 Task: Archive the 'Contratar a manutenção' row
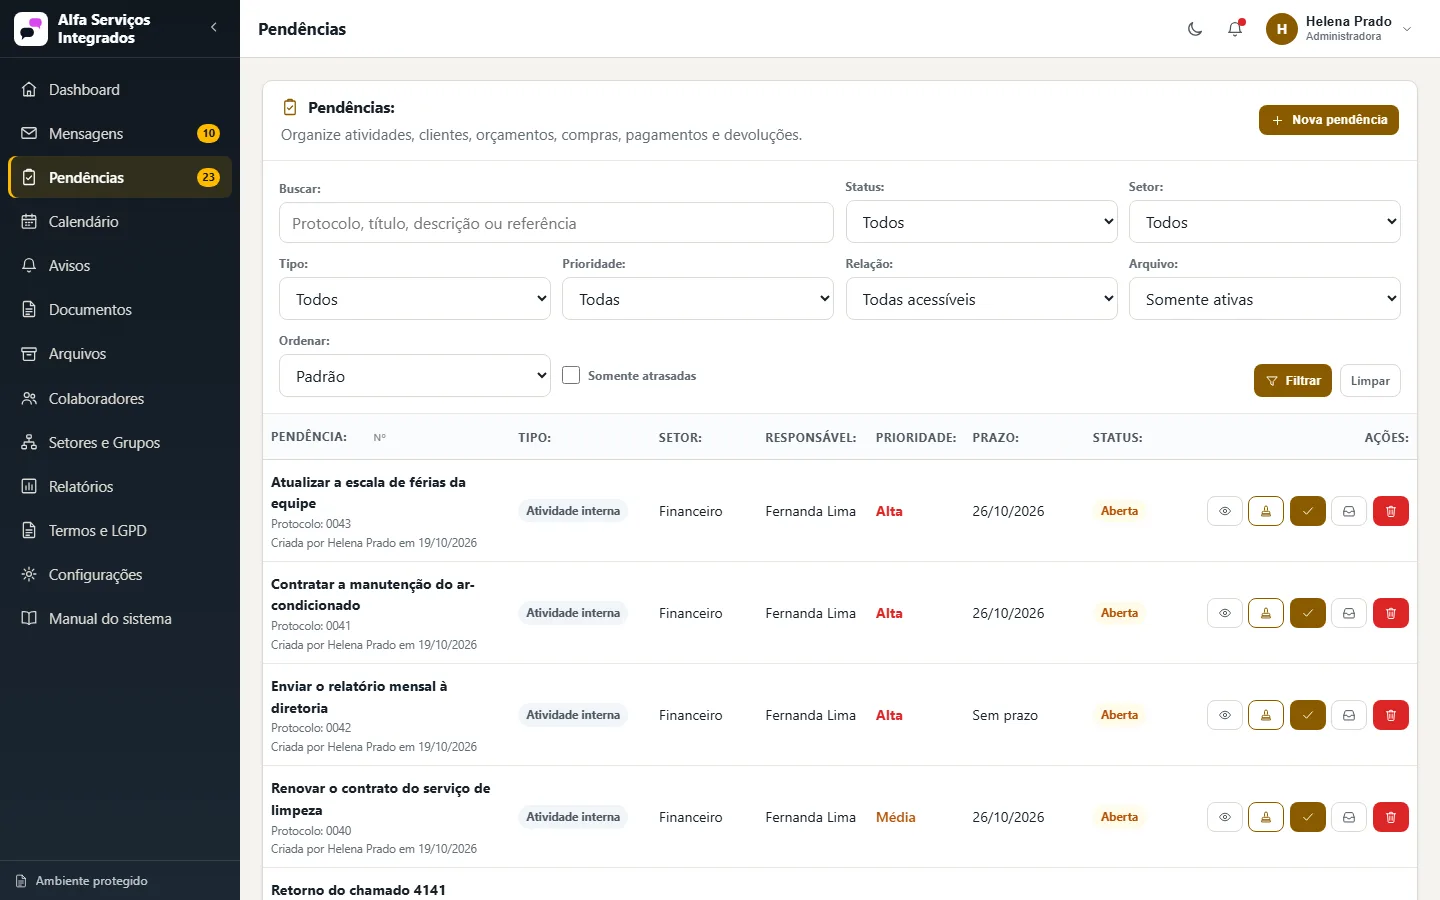click(1349, 613)
